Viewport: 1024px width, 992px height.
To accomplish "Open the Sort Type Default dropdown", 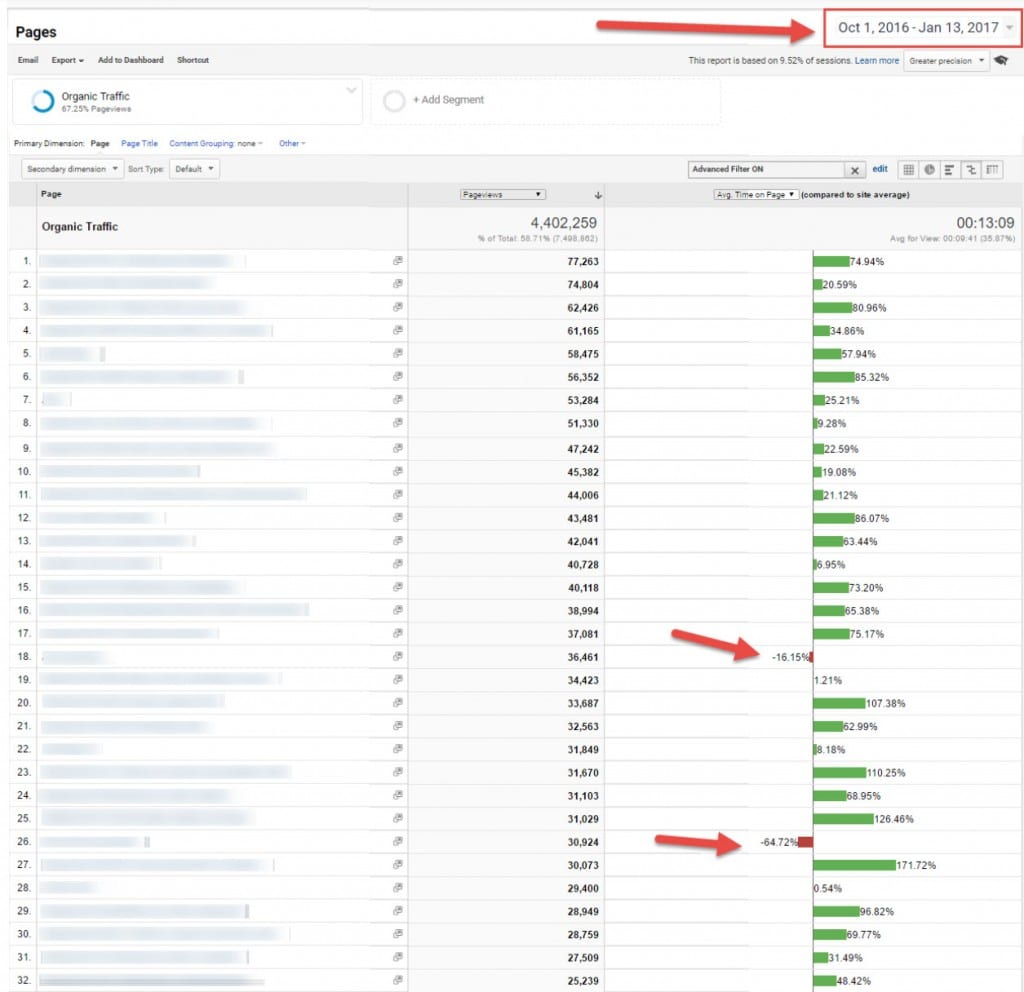I will click(x=195, y=169).
